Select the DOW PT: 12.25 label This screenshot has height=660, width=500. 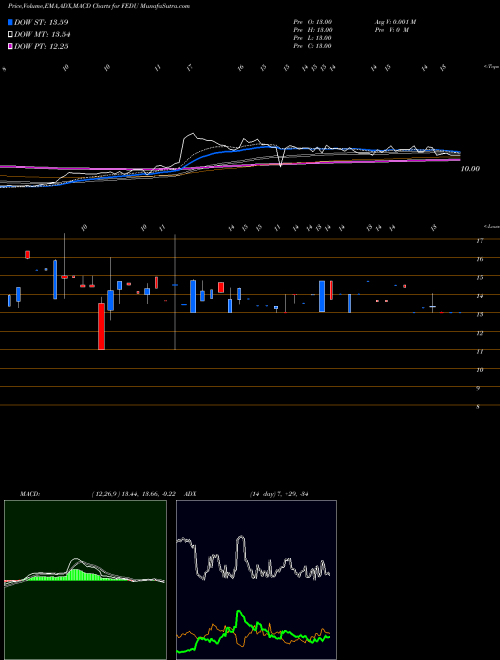pos(41,46)
